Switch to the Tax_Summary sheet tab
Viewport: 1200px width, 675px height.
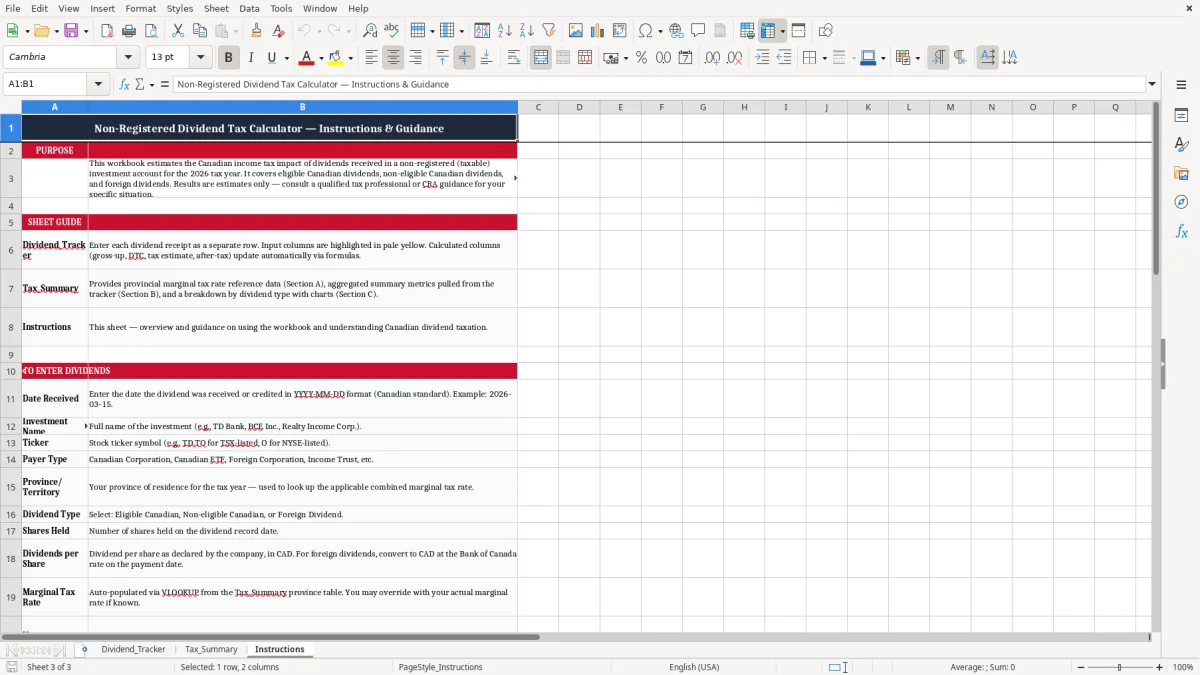(211, 649)
